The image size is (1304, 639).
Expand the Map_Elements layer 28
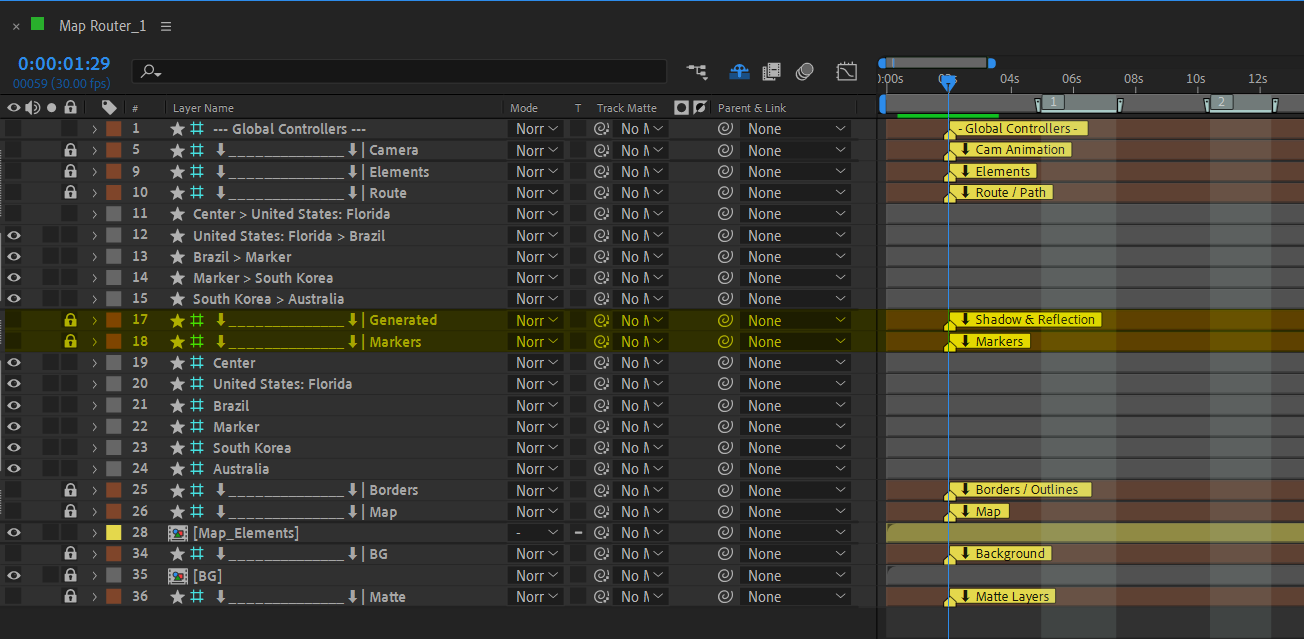click(95, 532)
